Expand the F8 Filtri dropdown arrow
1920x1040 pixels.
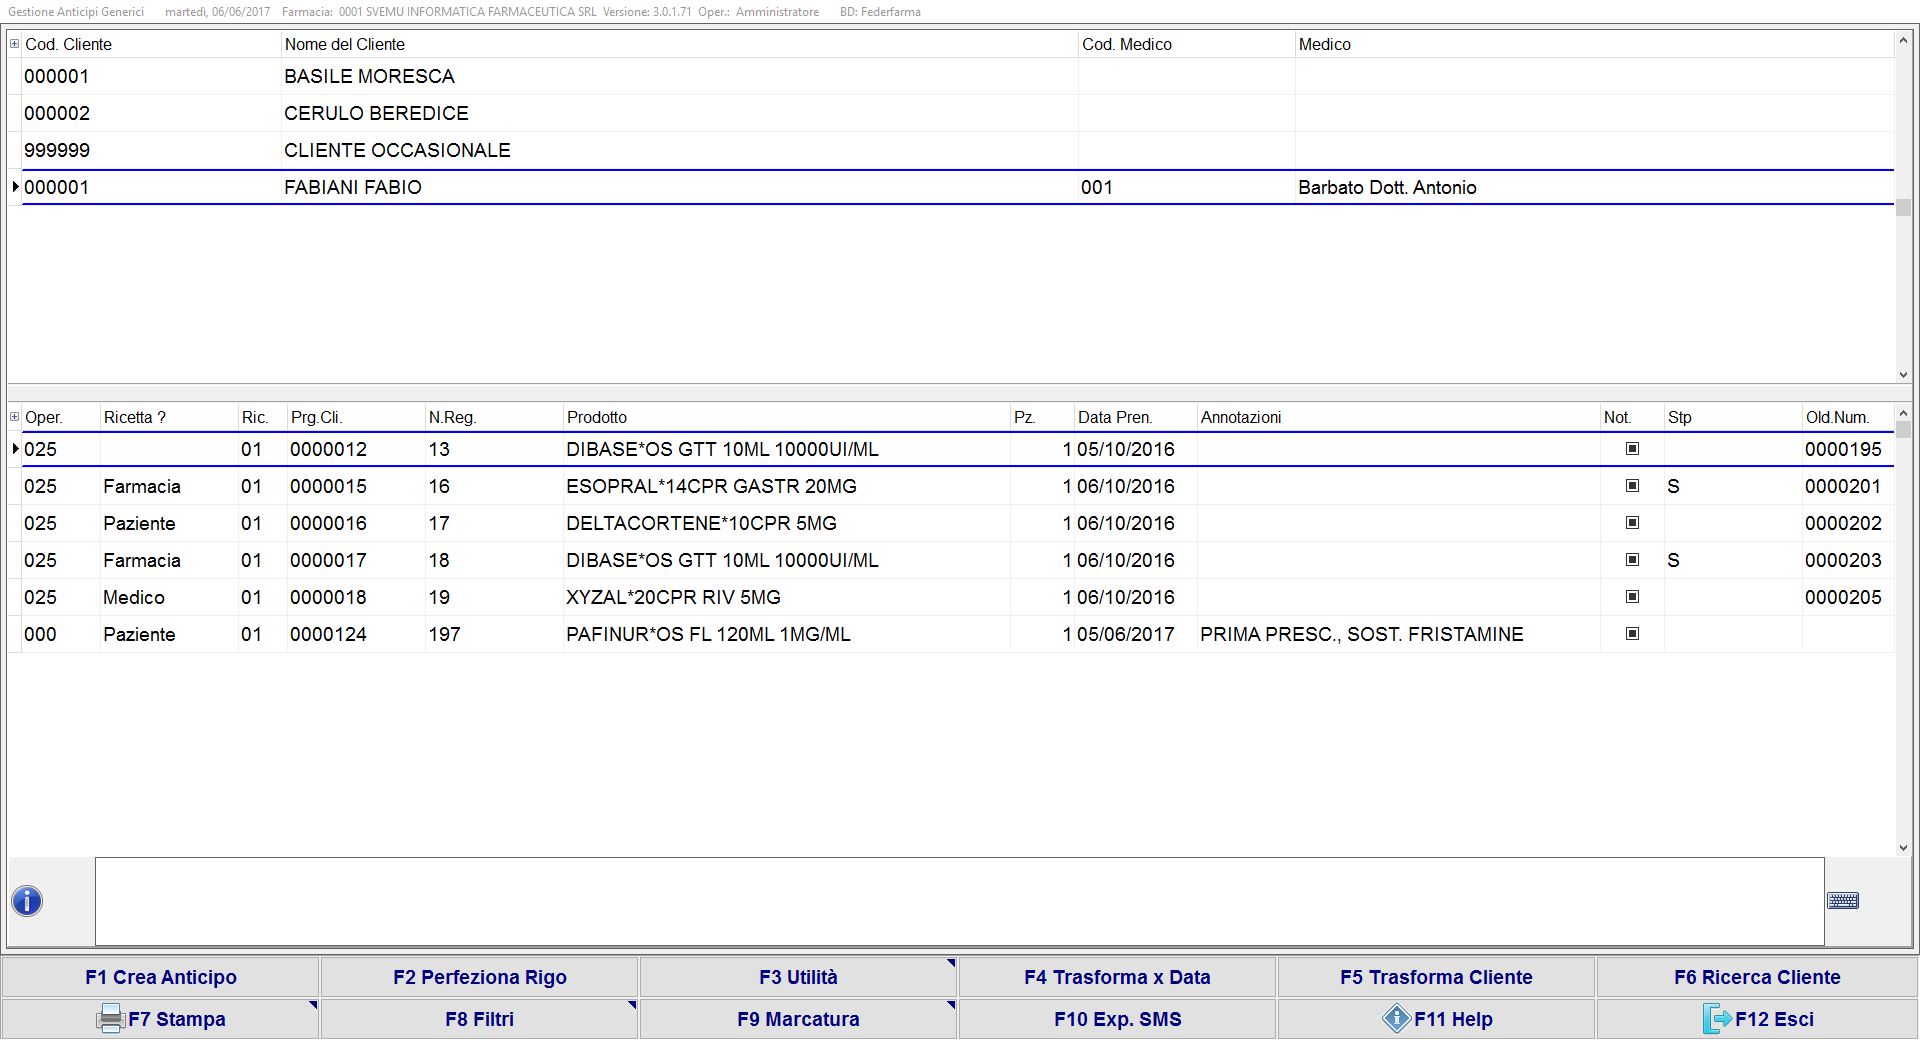632,1005
